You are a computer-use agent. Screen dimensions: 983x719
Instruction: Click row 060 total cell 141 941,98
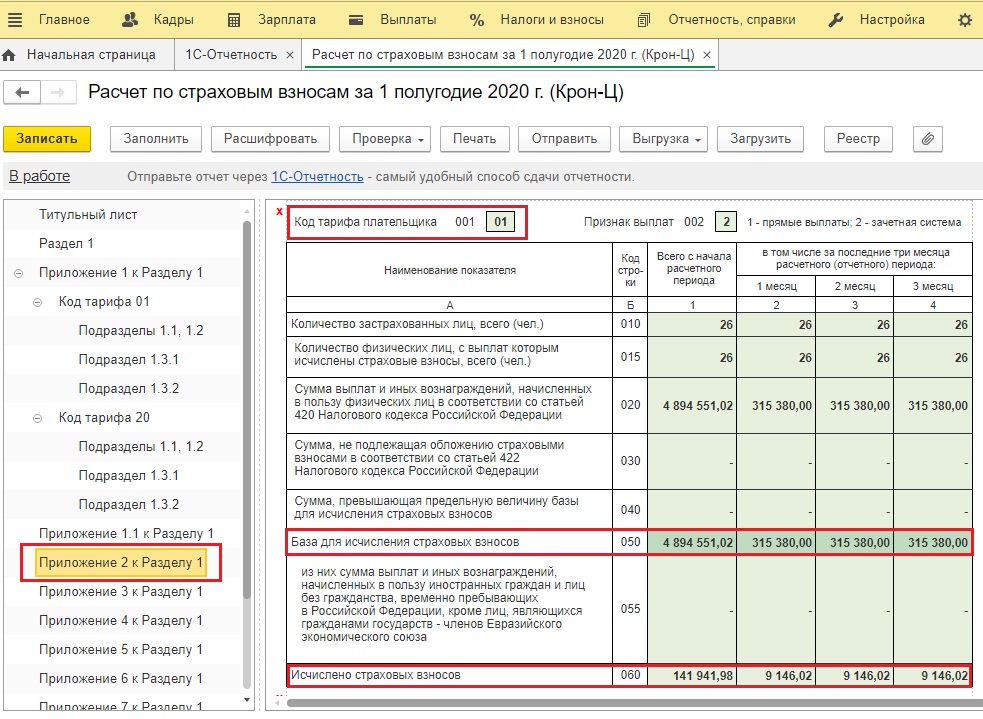[x=692, y=676]
